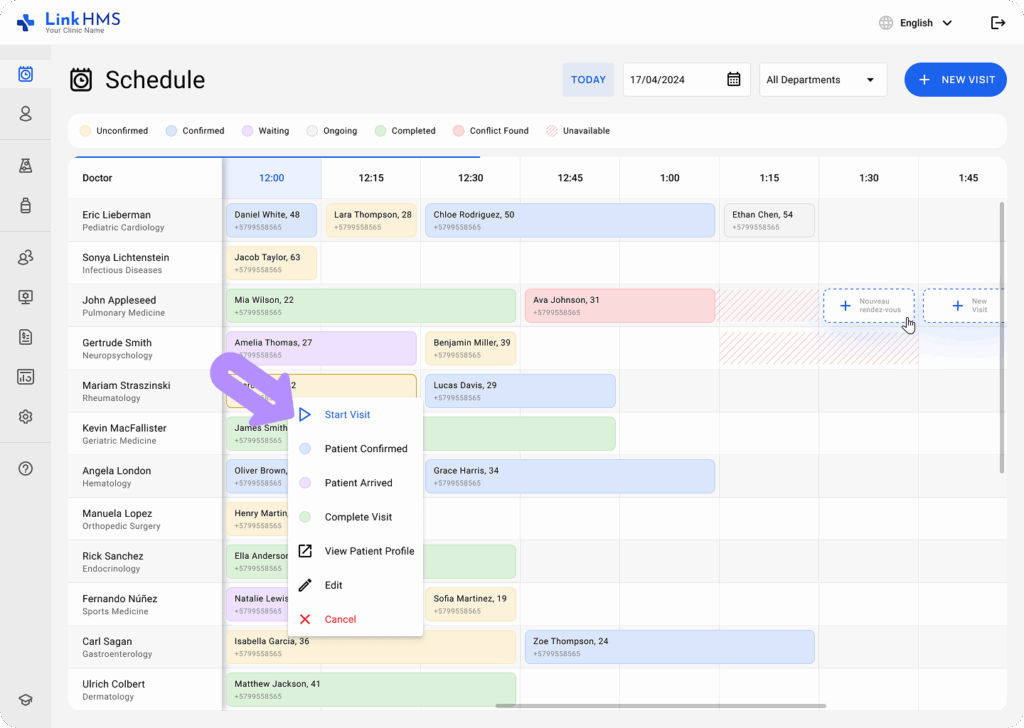Expand the All Departments dropdown
This screenshot has width=1024, height=728.
click(x=822, y=80)
